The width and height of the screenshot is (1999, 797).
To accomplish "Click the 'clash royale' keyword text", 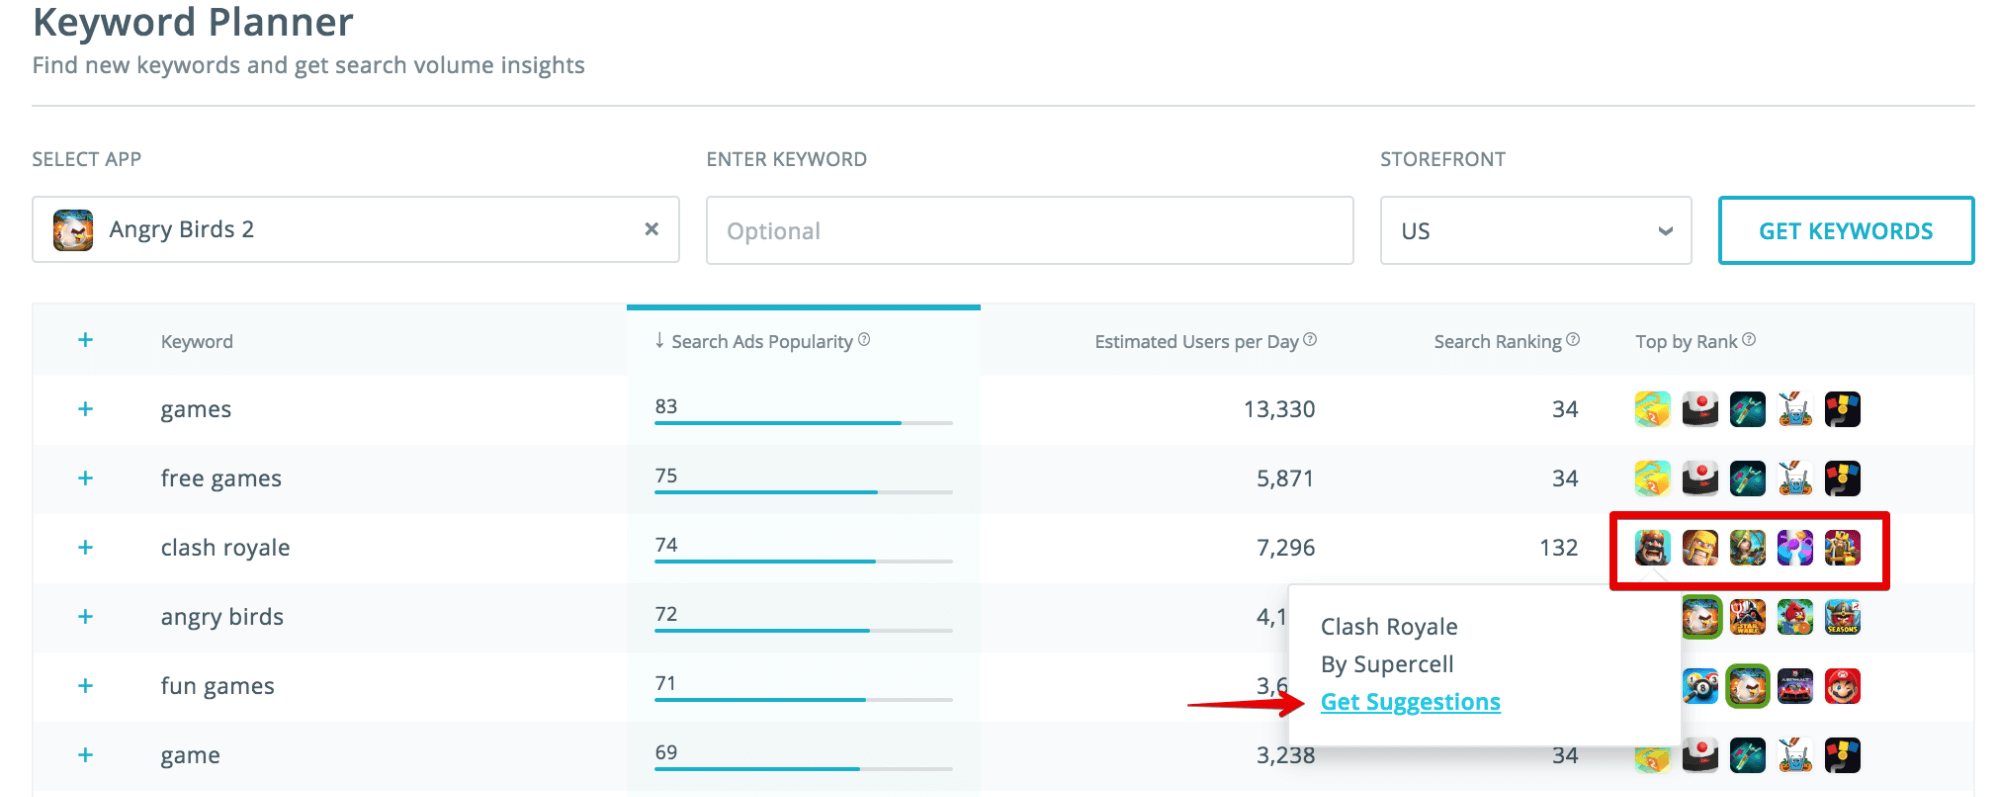I will [225, 548].
